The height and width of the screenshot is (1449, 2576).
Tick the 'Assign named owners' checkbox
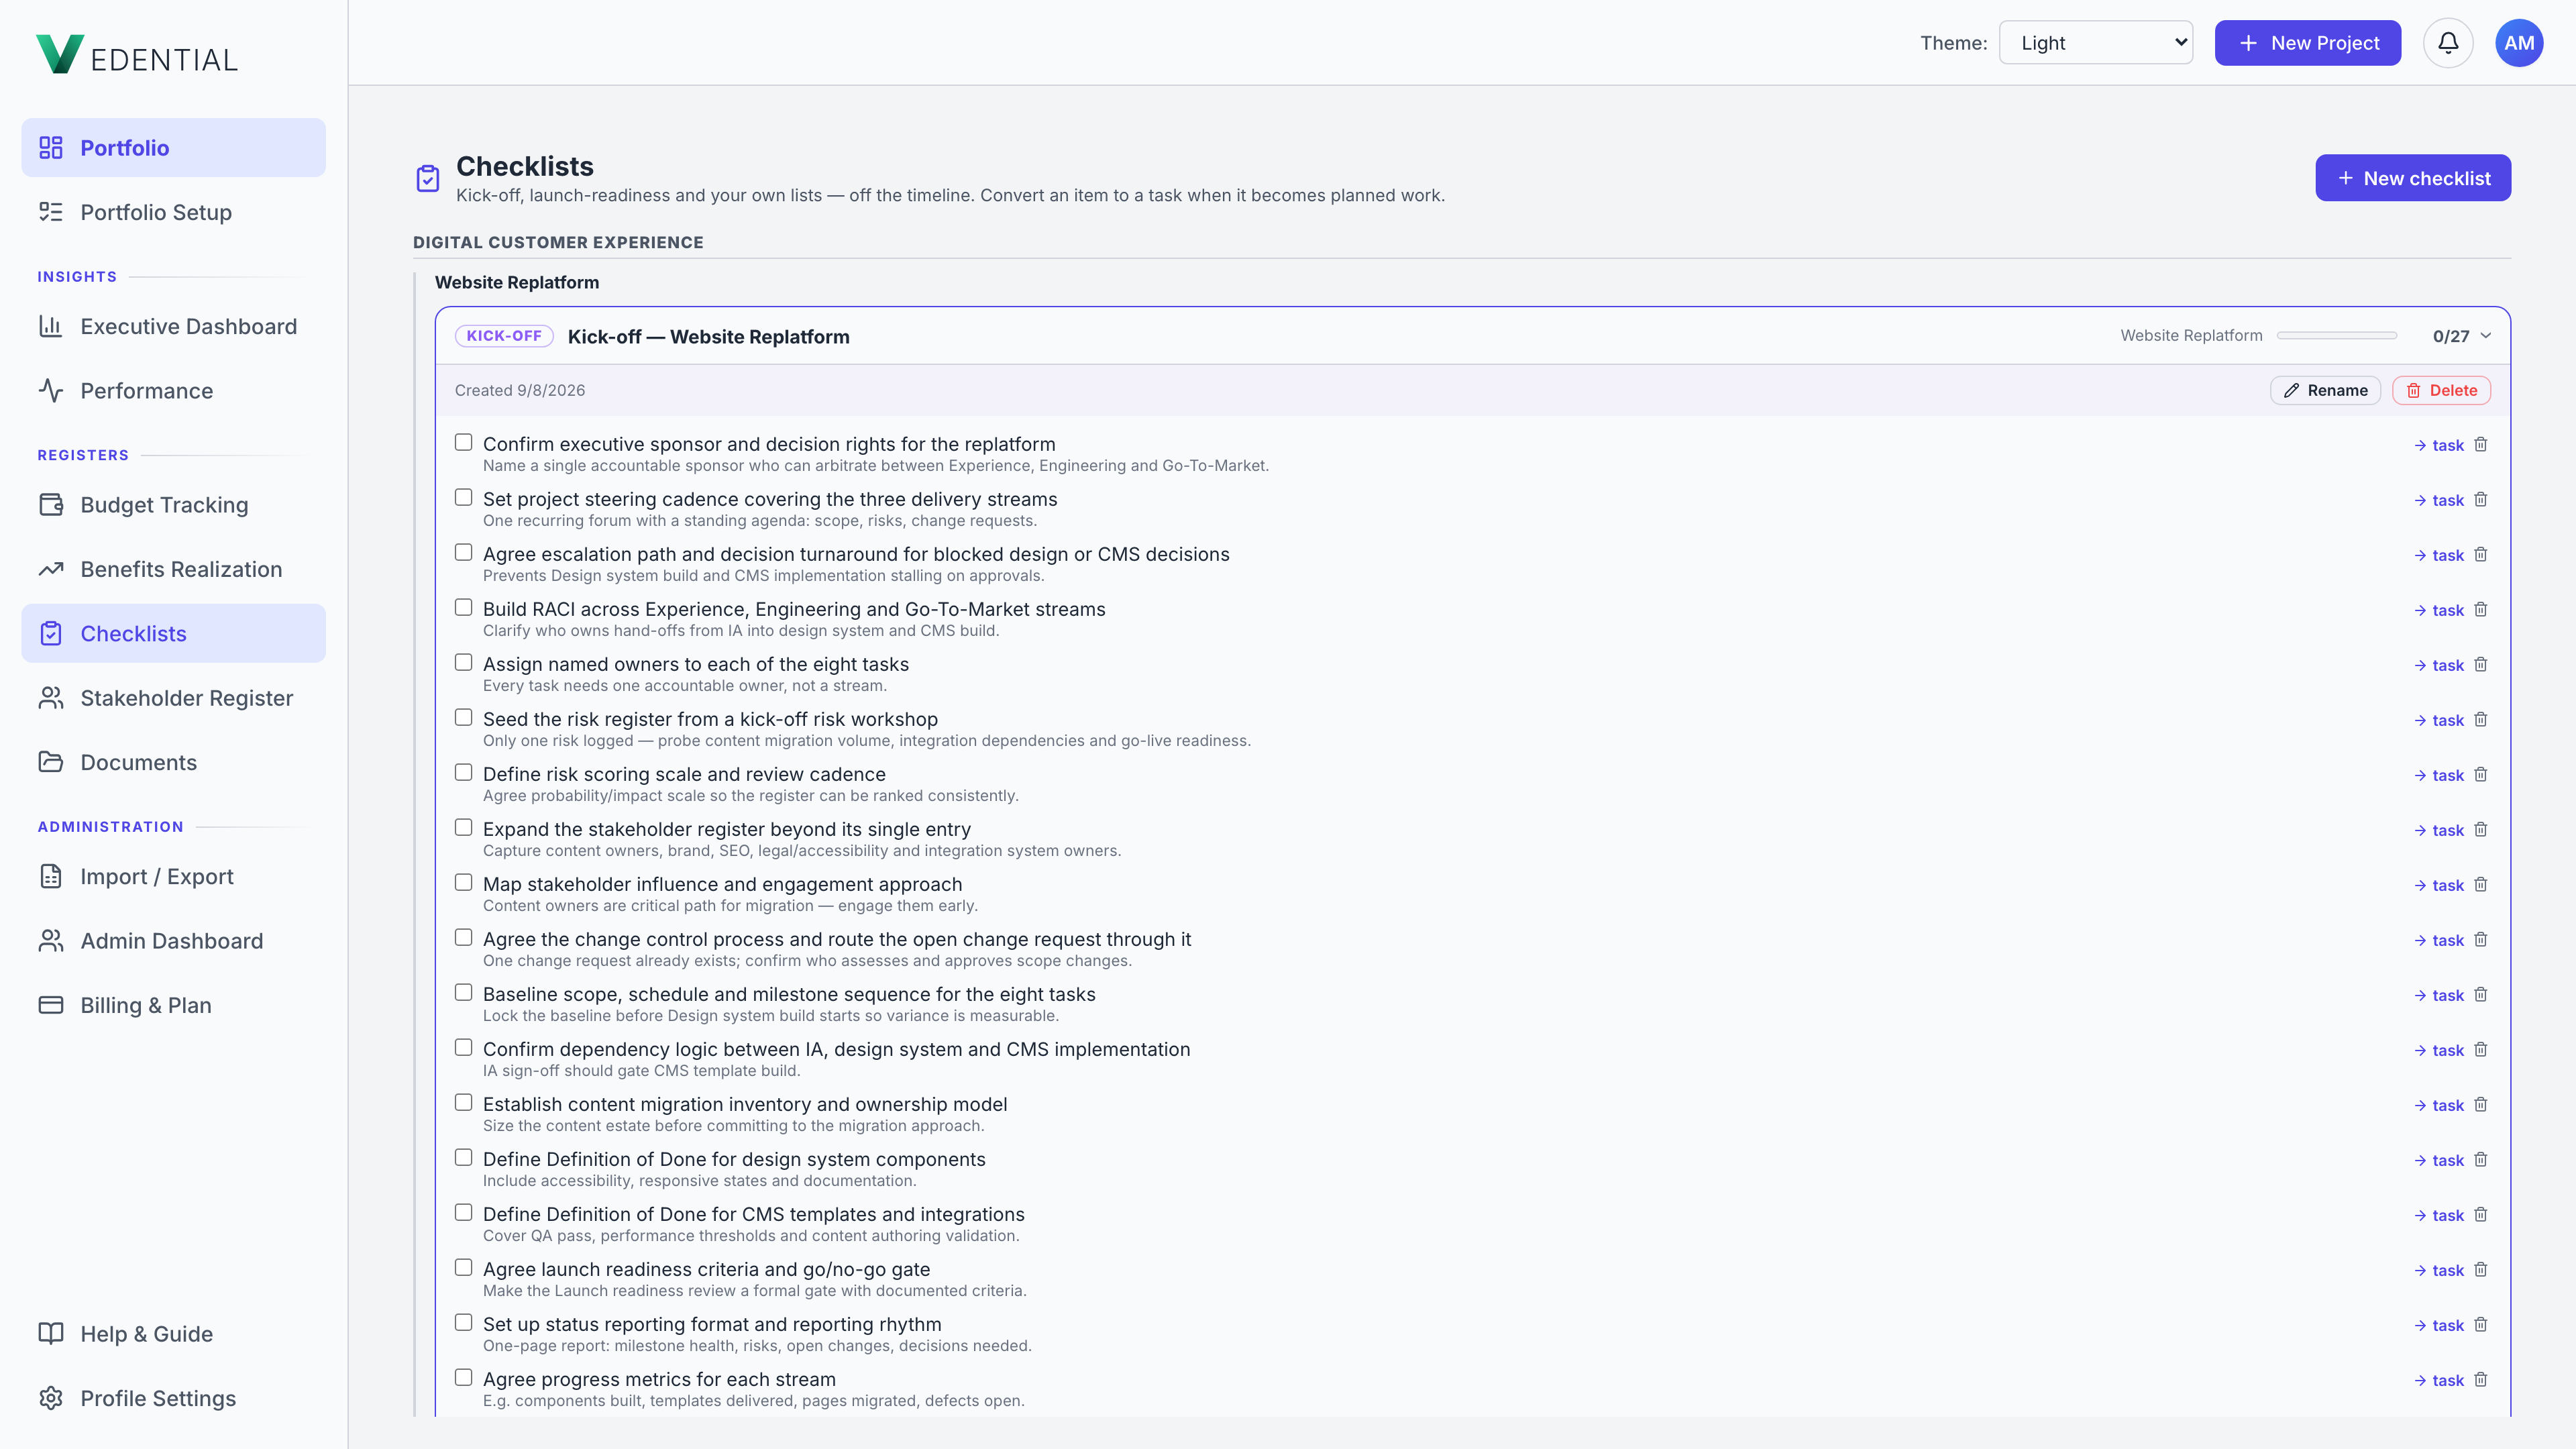(x=464, y=662)
